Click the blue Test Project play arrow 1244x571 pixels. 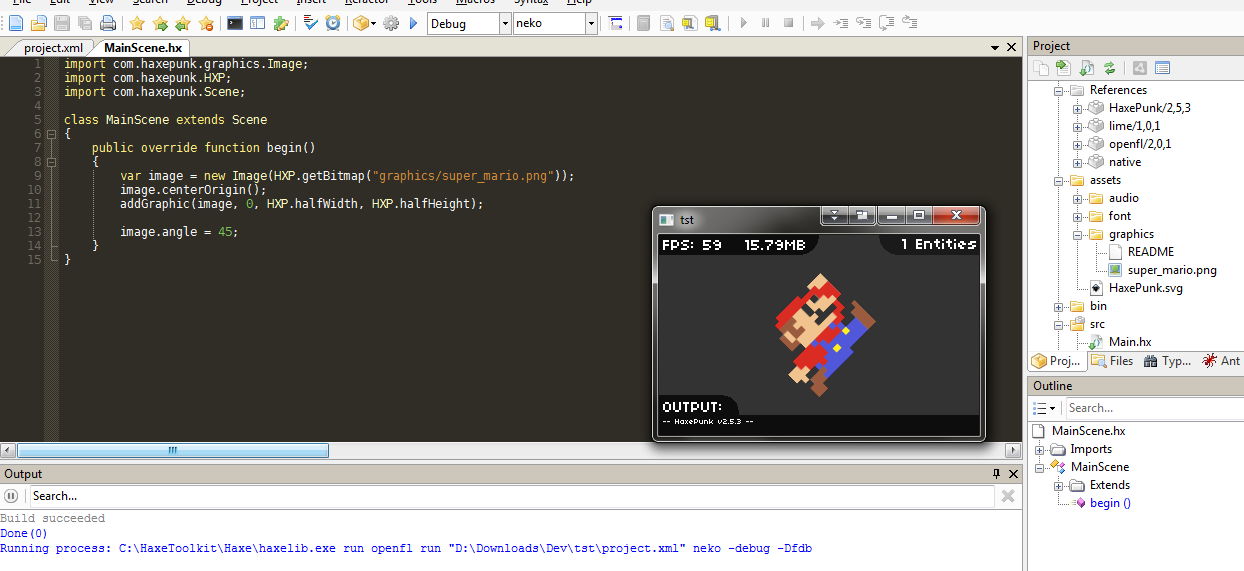coord(414,23)
